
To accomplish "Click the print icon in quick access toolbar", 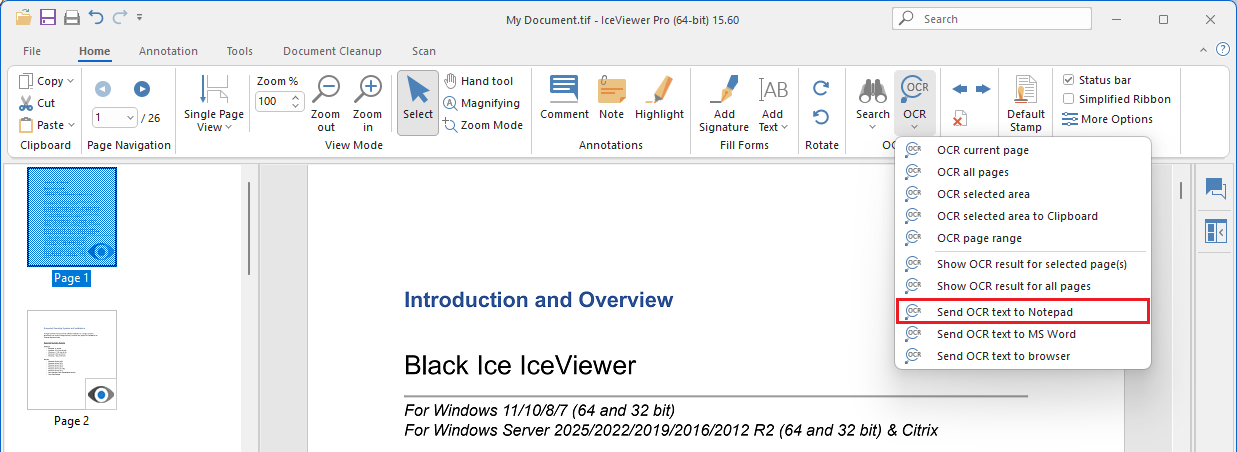I will pyautogui.click(x=72, y=18).
